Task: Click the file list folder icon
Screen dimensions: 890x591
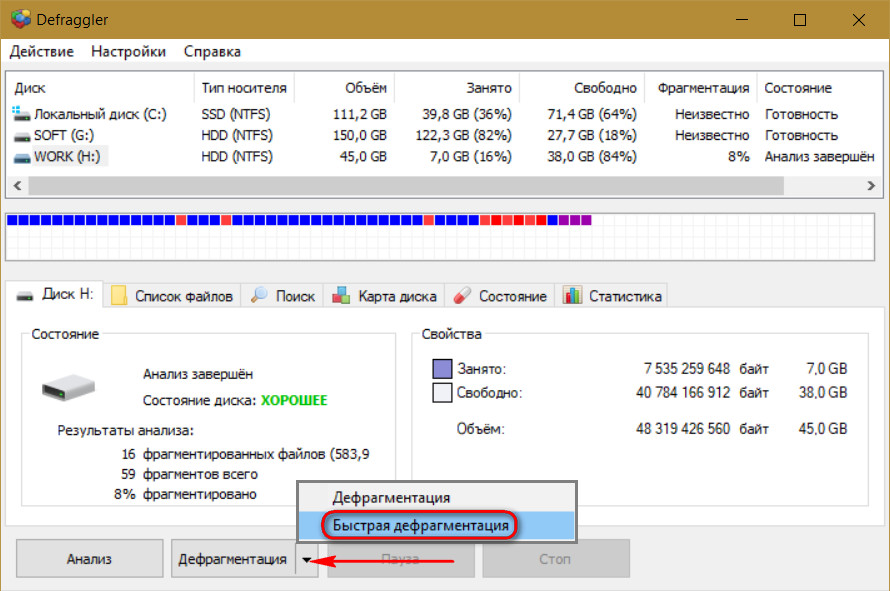Action: pyautogui.click(x=119, y=295)
